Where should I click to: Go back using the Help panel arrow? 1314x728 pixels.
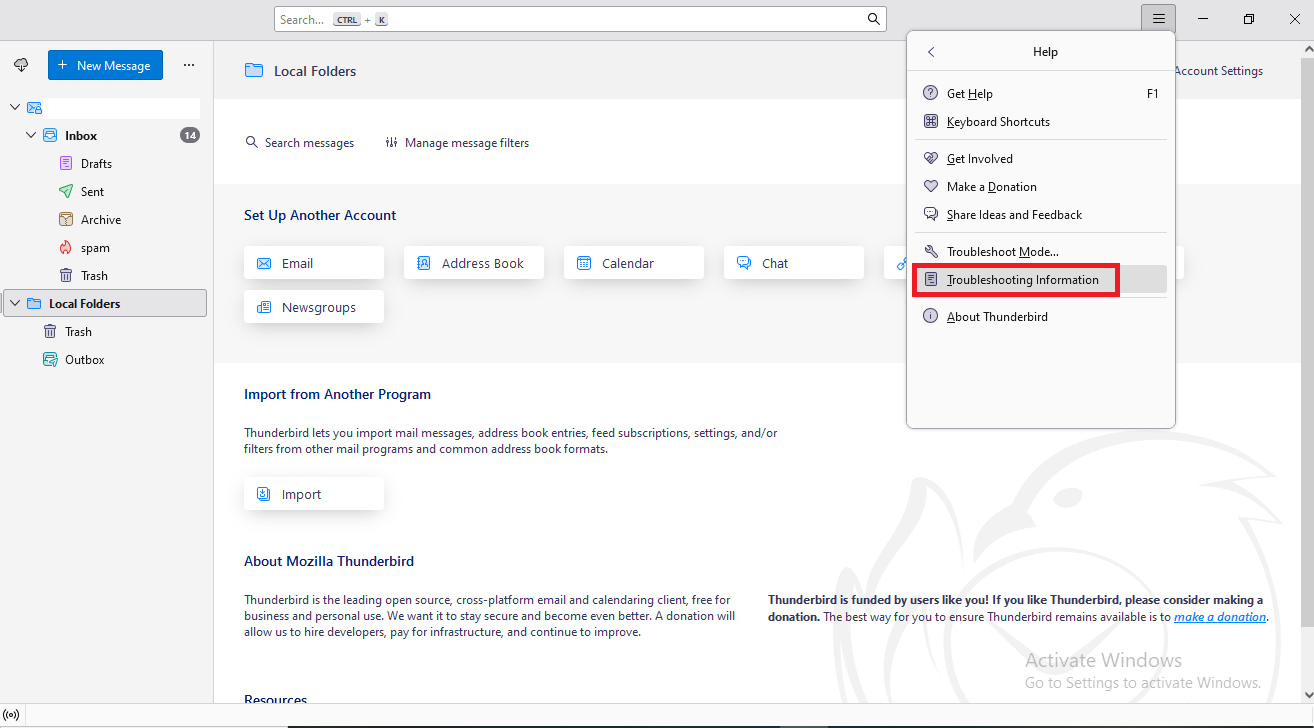[x=931, y=52]
